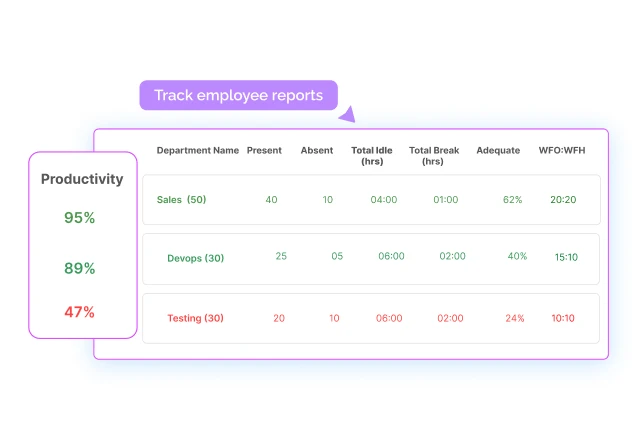The image size is (638, 440).
Task: Click the WFO:WFH column header
Action: click(562, 150)
